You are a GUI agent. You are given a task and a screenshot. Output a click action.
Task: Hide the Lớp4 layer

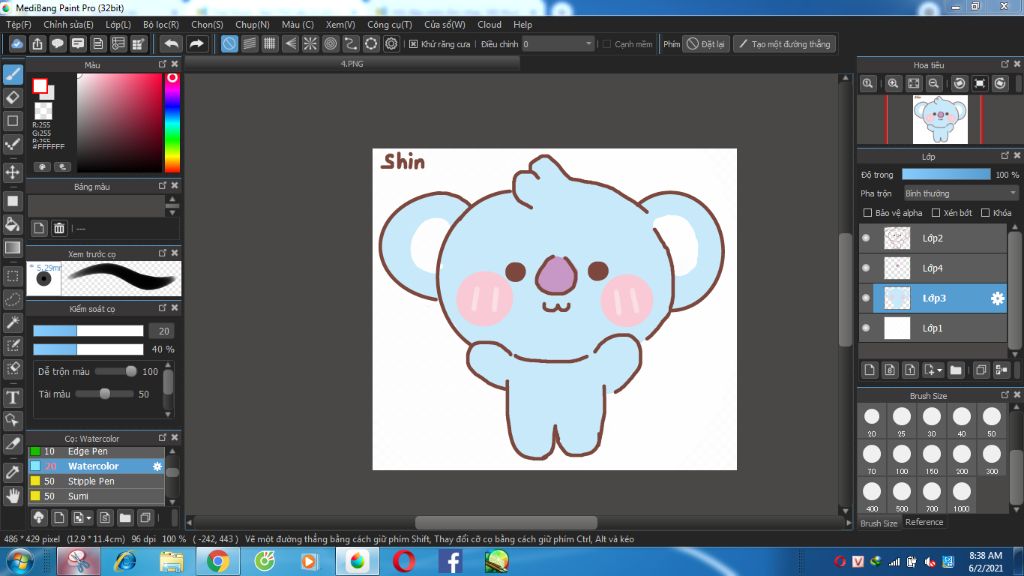click(866, 268)
